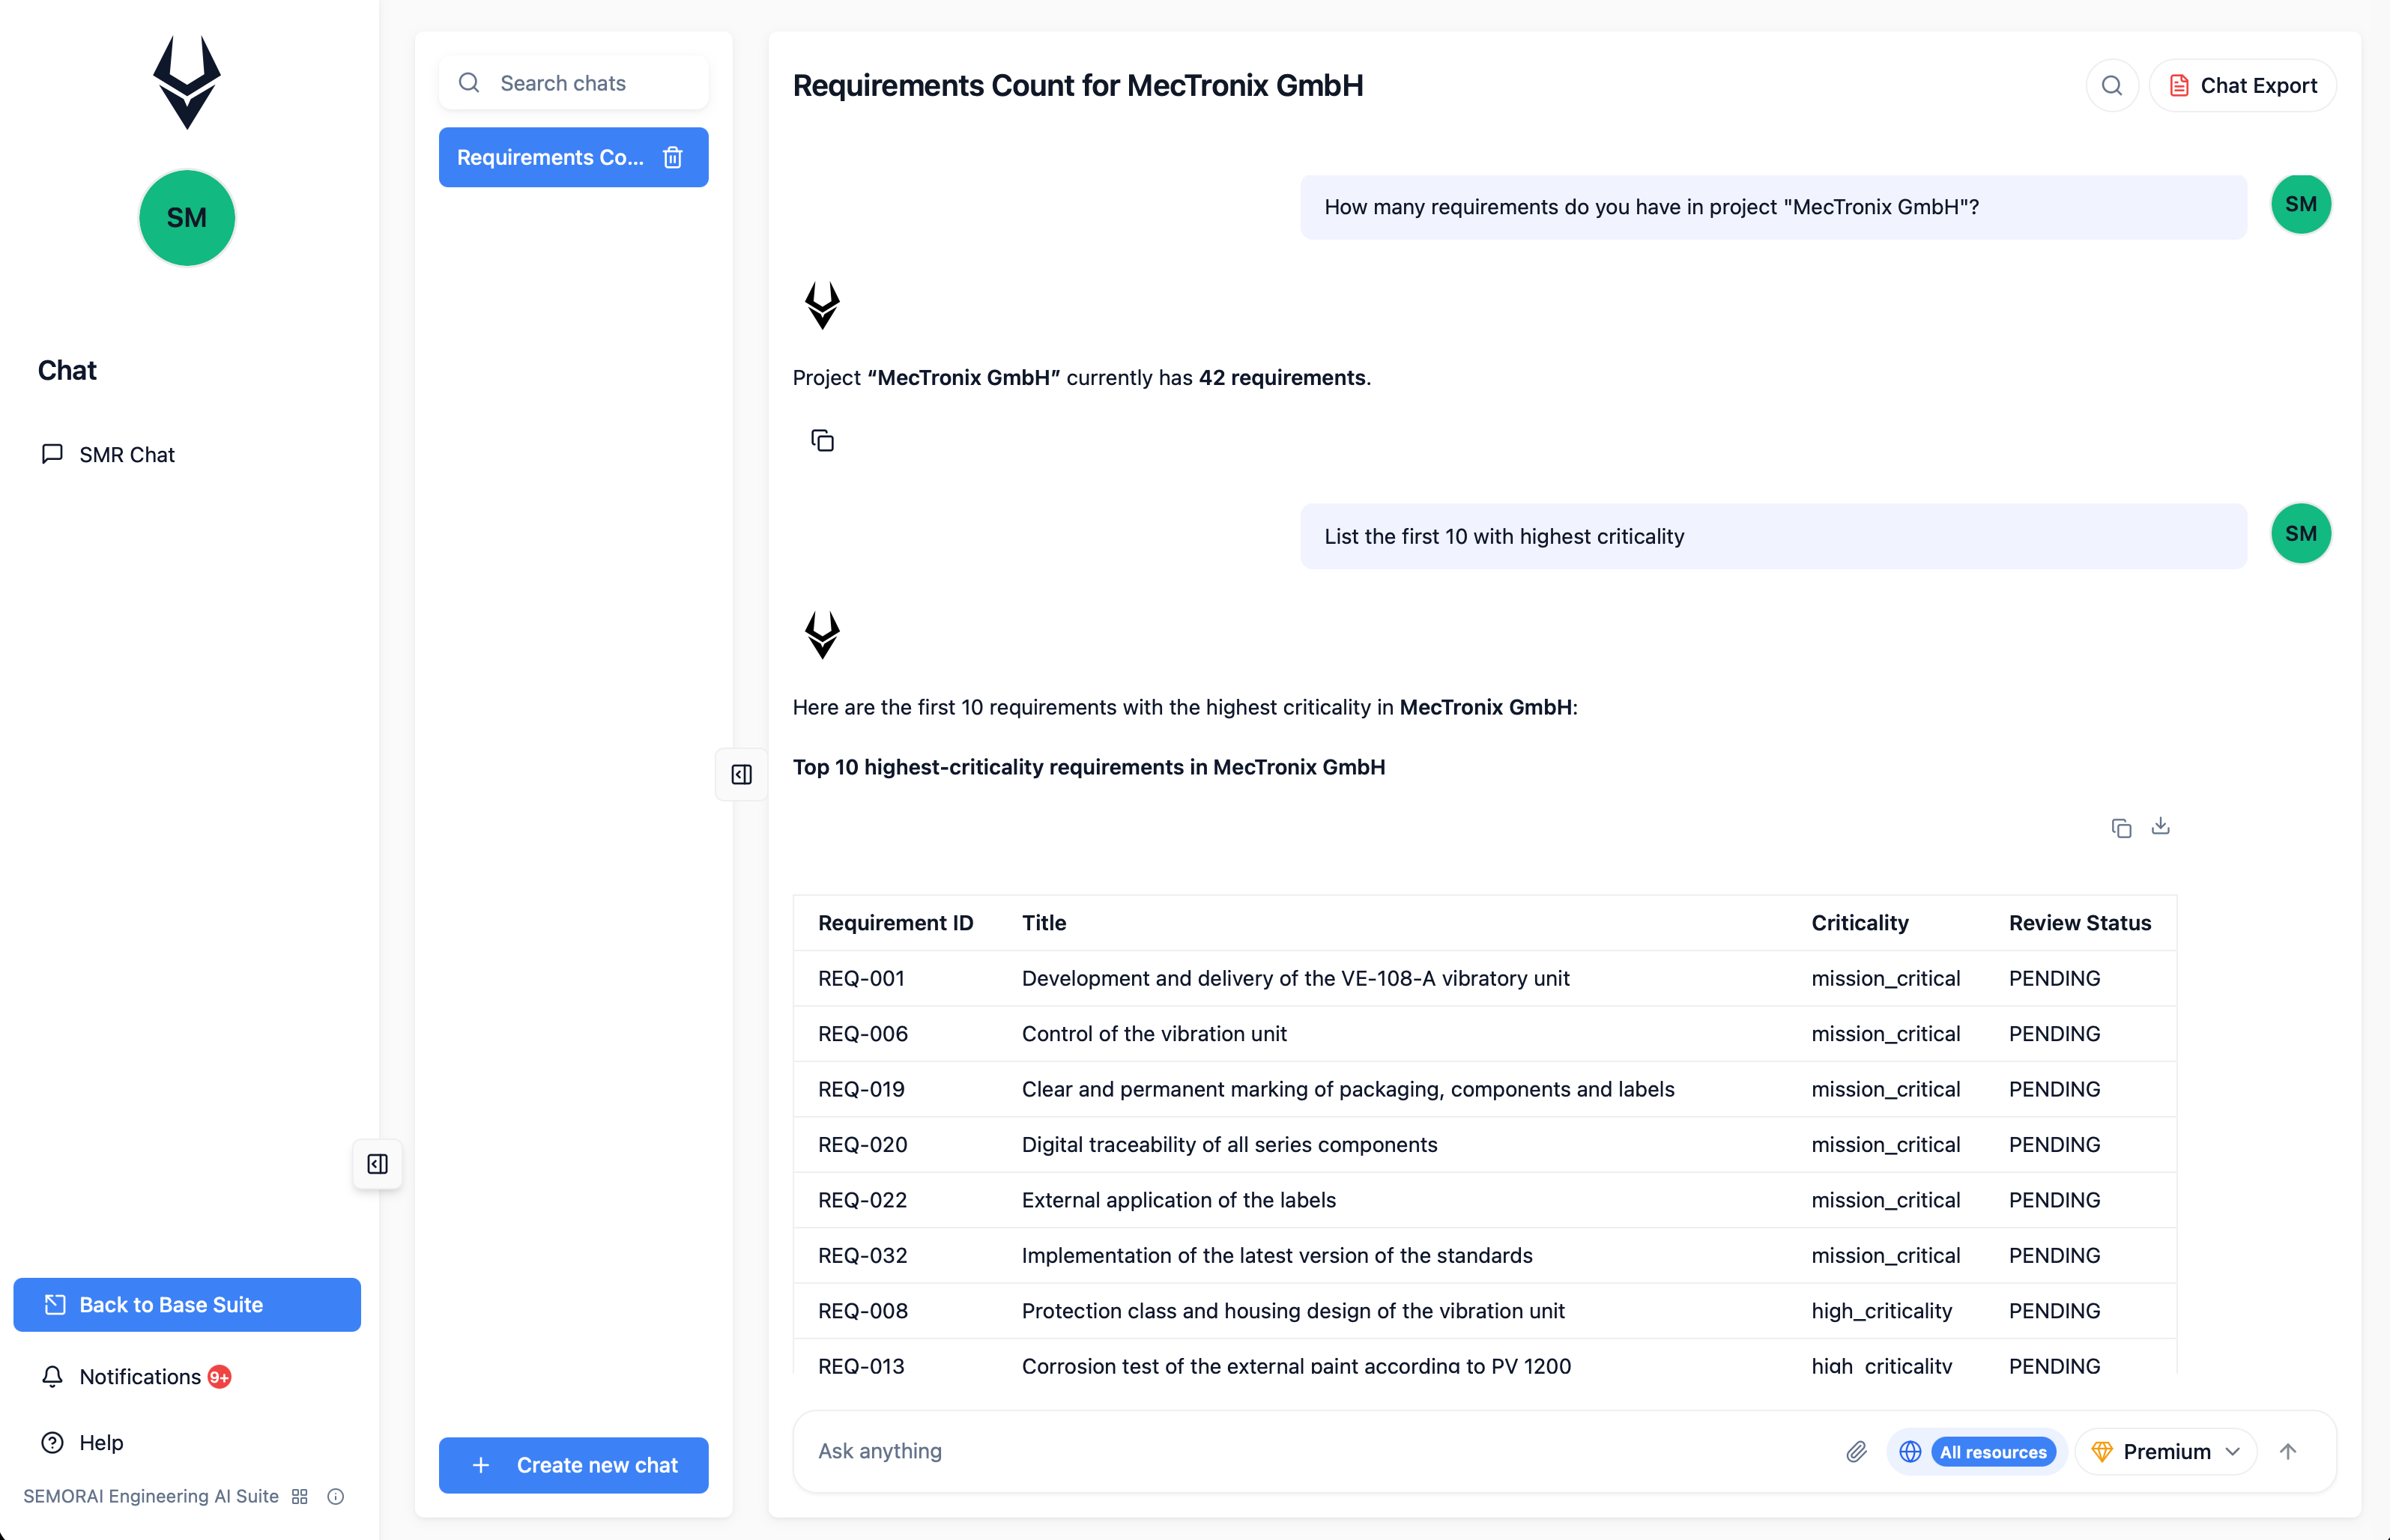Click Create new chat button

click(574, 1465)
